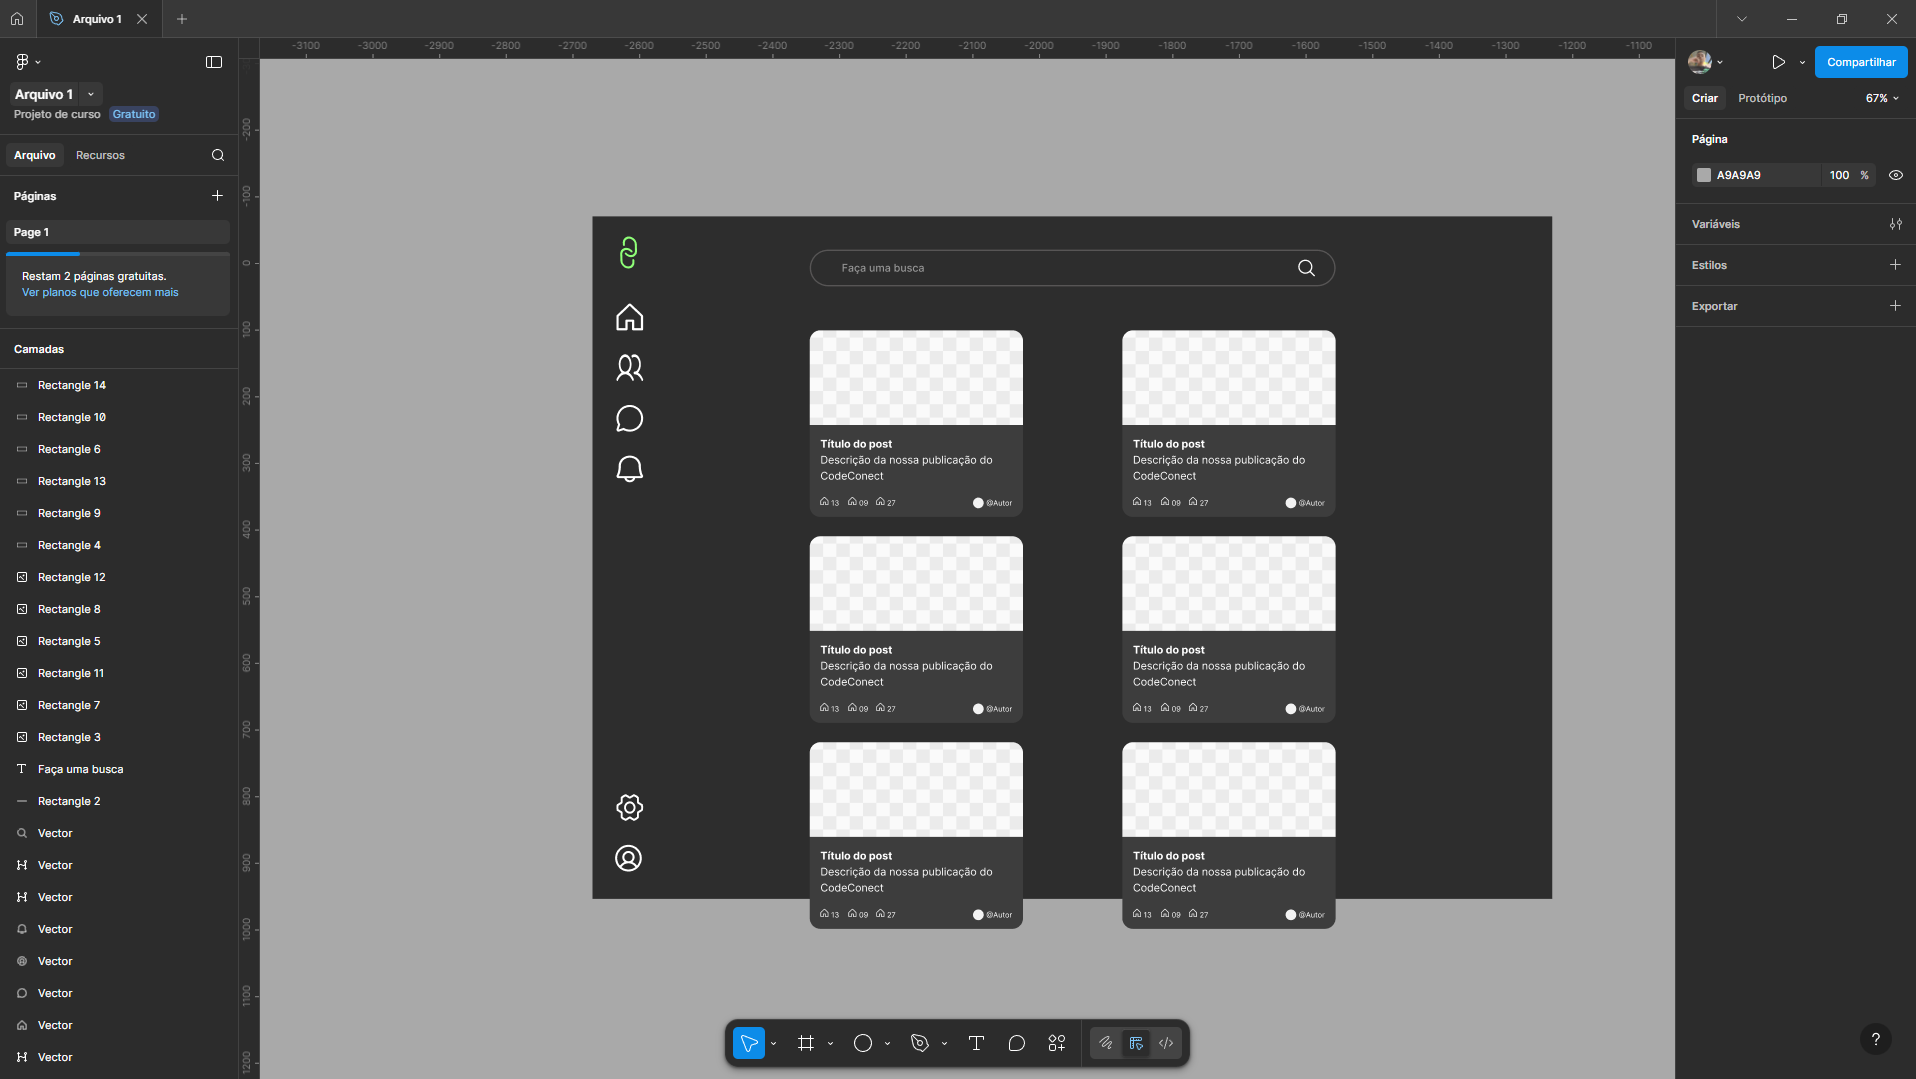
Task: Expand Frame tool options chevron
Action: (x=830, y=1043)
